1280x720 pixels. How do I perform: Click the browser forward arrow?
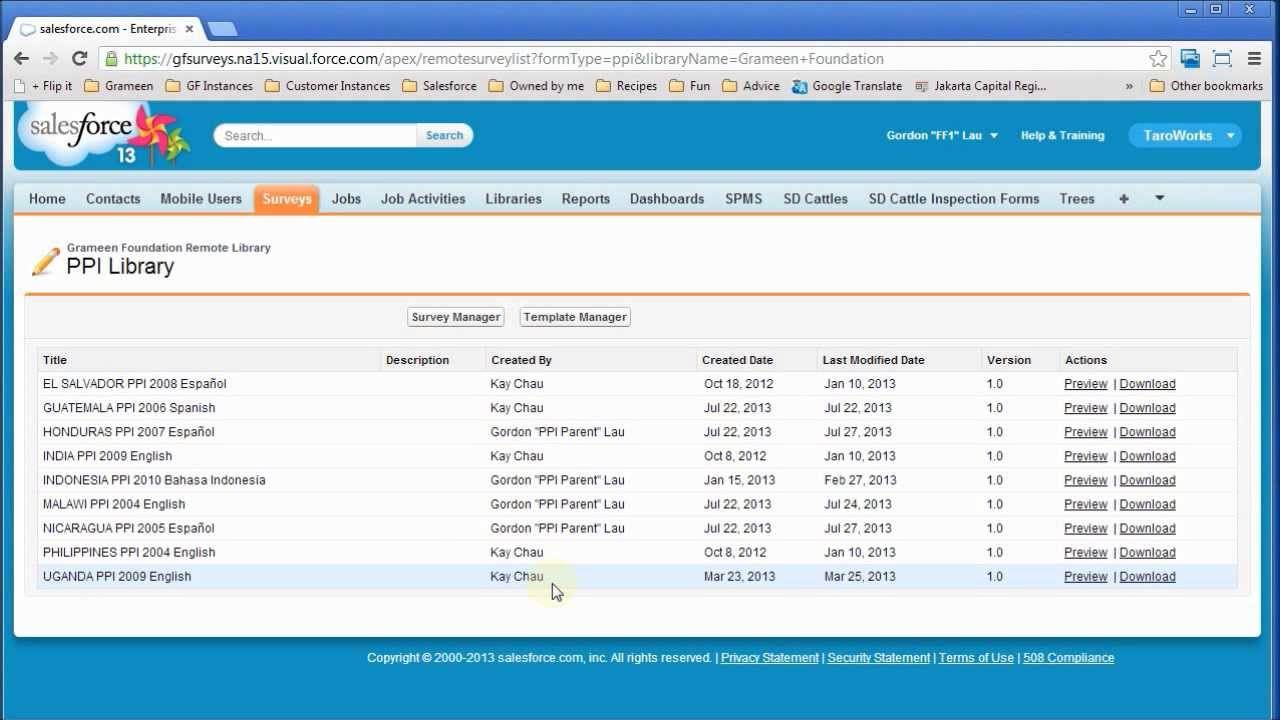click(50, 59)
